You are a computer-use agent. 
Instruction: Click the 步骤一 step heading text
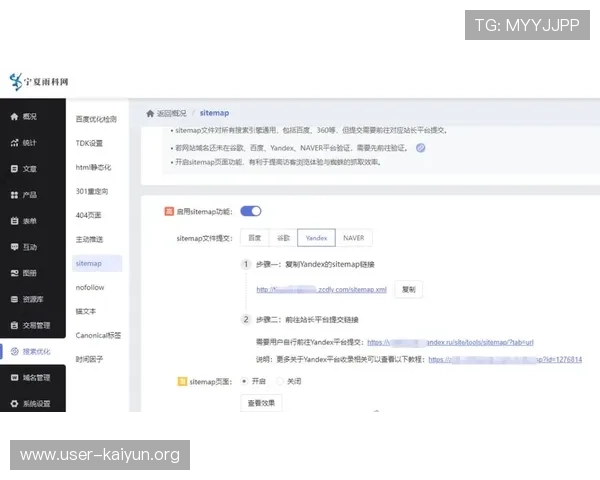(x=315, y=264)
